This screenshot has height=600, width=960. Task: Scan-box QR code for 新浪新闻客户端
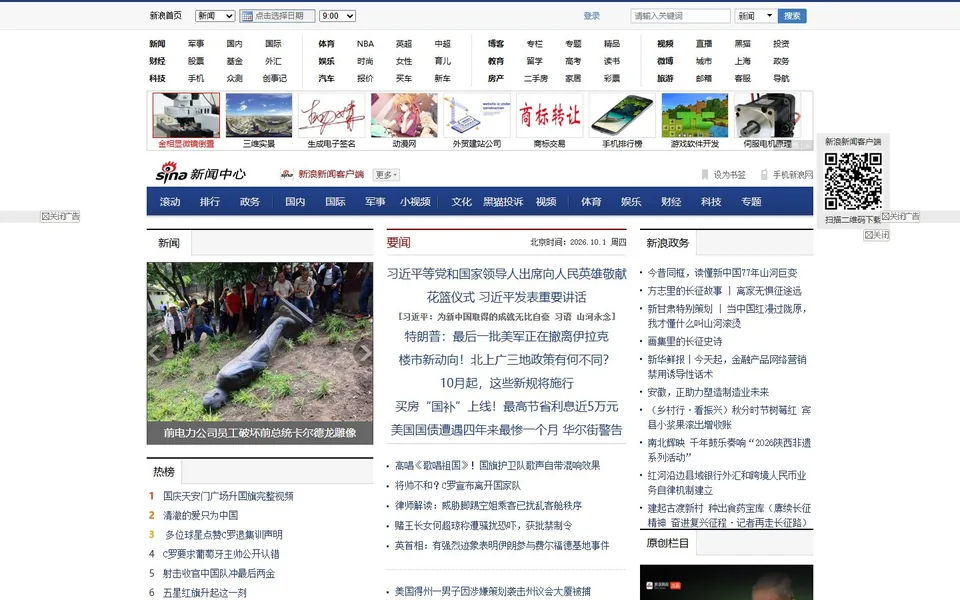tap(853, 181)
